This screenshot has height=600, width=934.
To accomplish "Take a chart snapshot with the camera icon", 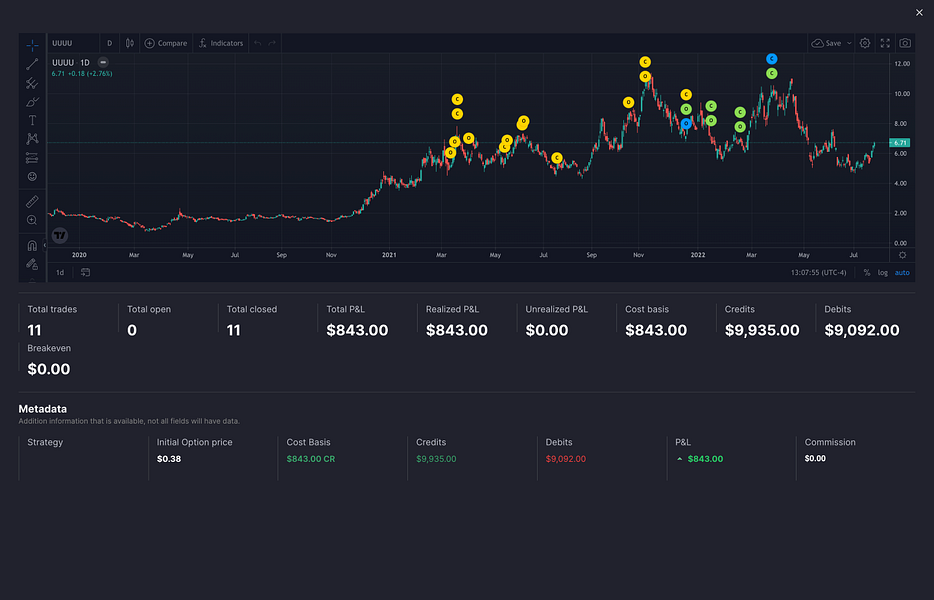I will tap(903, 43).
